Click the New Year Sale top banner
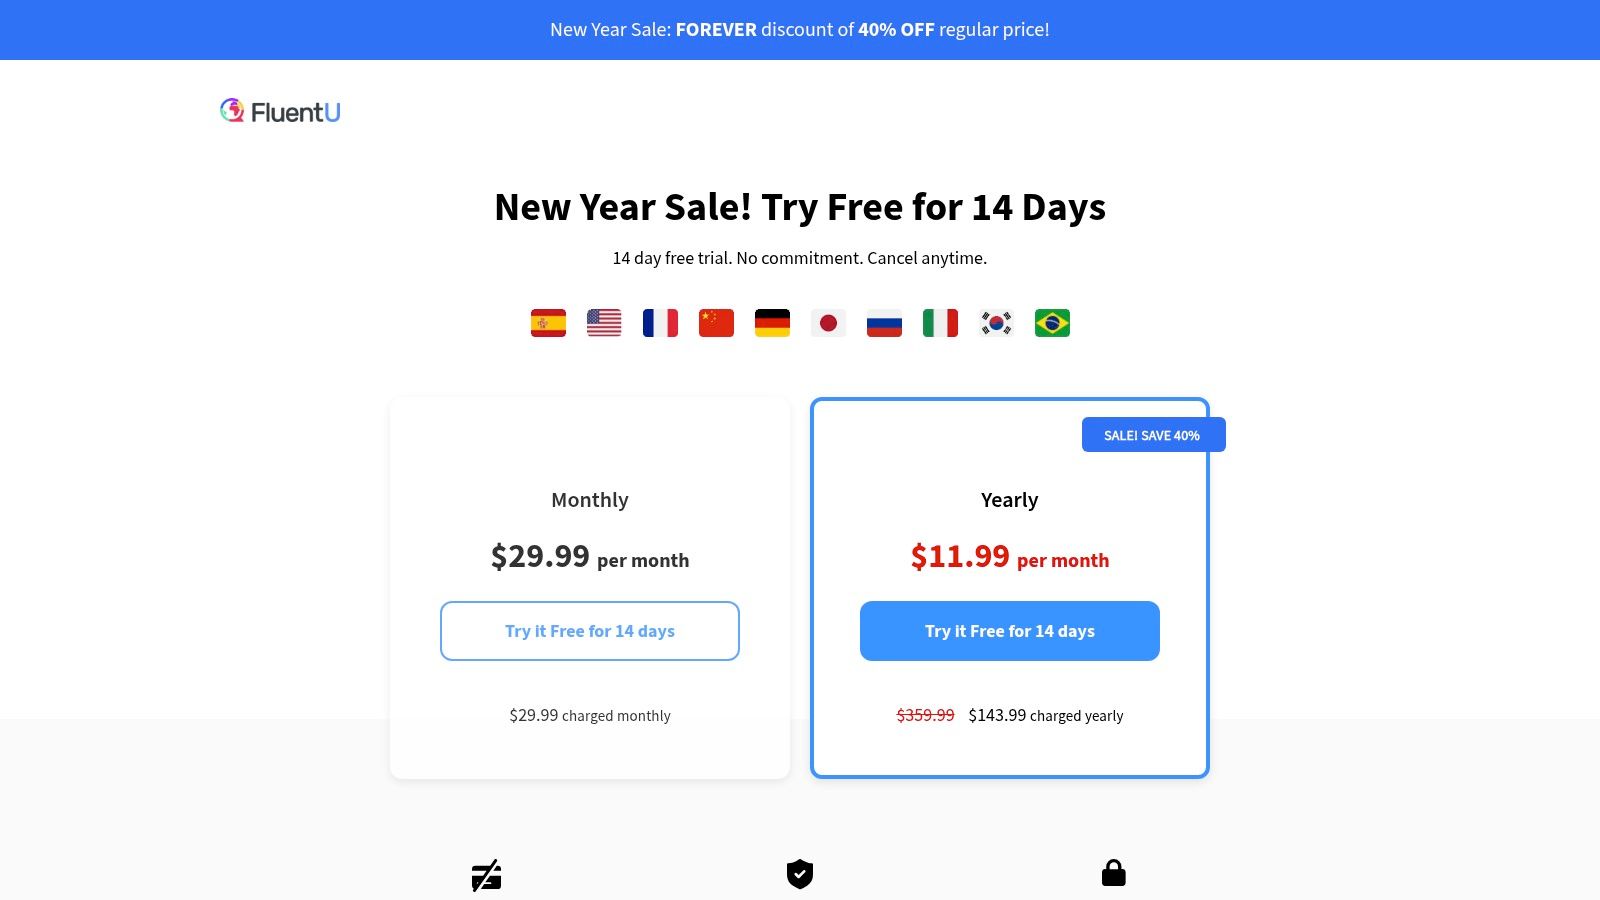 coord(800,30)
